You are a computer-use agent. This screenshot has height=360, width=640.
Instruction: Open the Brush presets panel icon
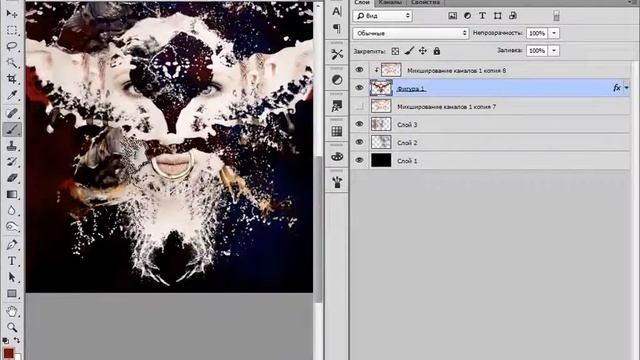pos(337,182)
